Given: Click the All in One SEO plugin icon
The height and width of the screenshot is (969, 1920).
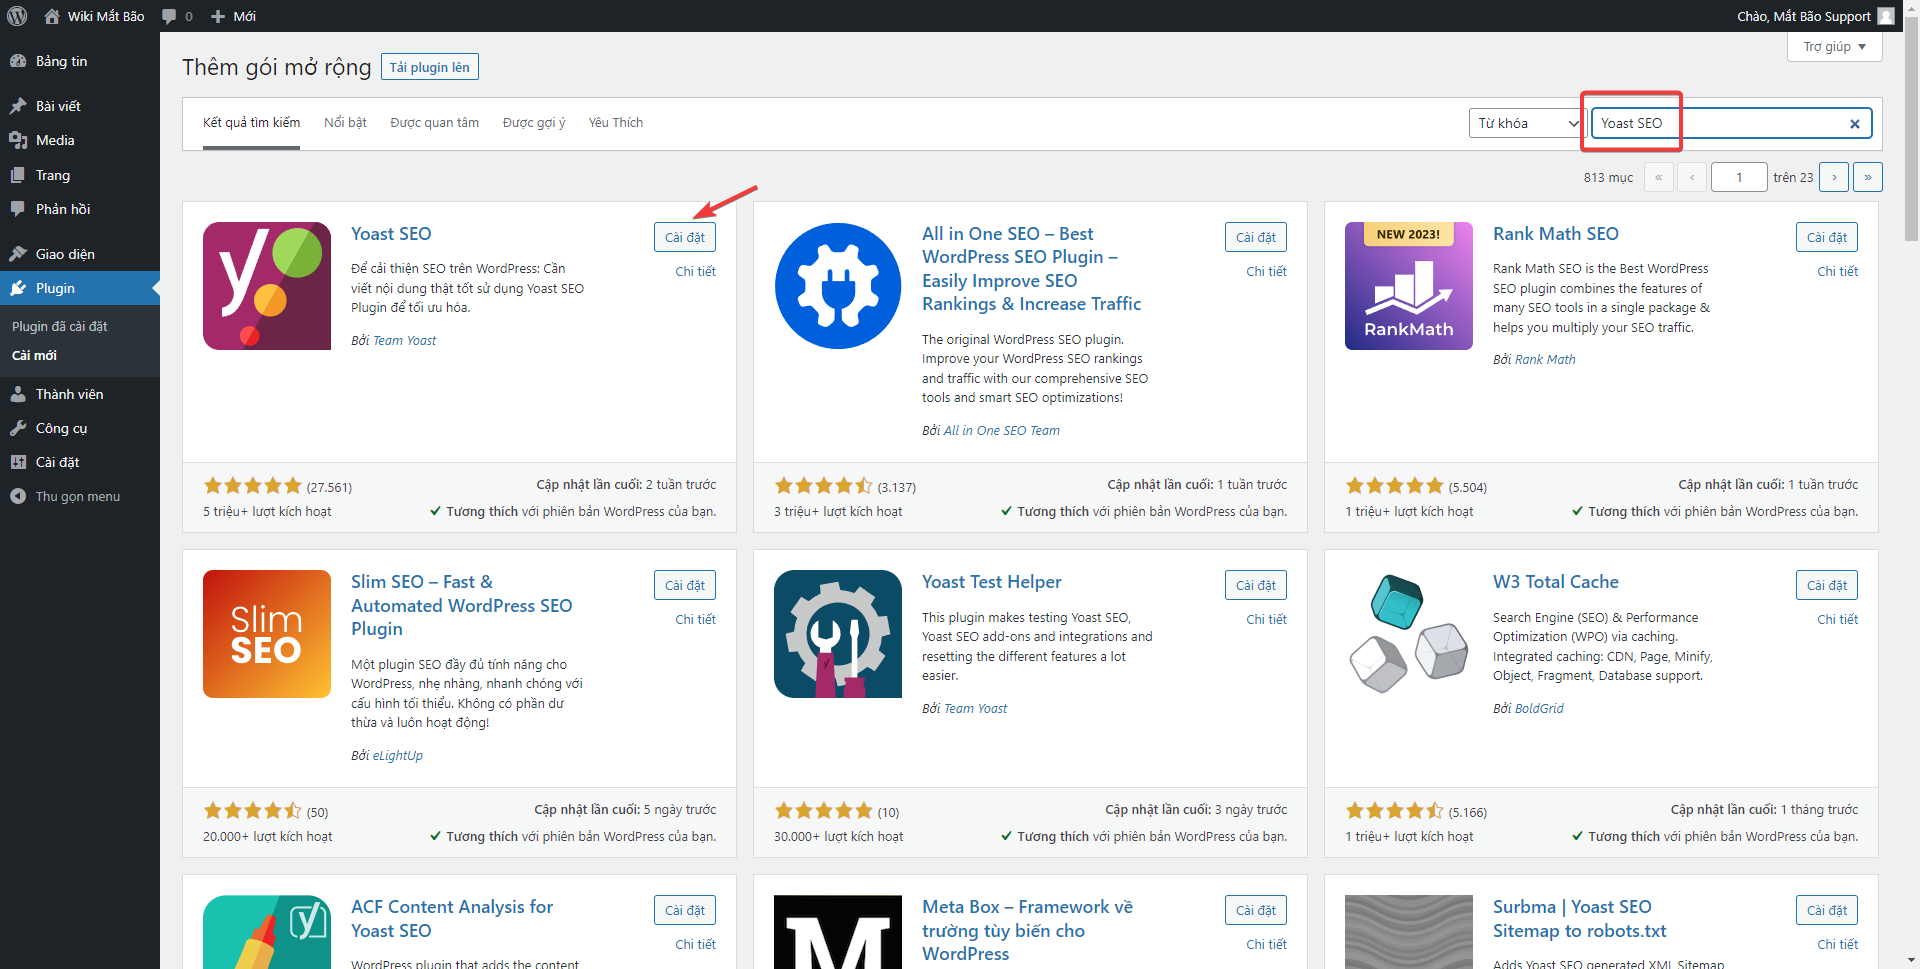Looking at the screenshot, I should click(x=838, y=286).
